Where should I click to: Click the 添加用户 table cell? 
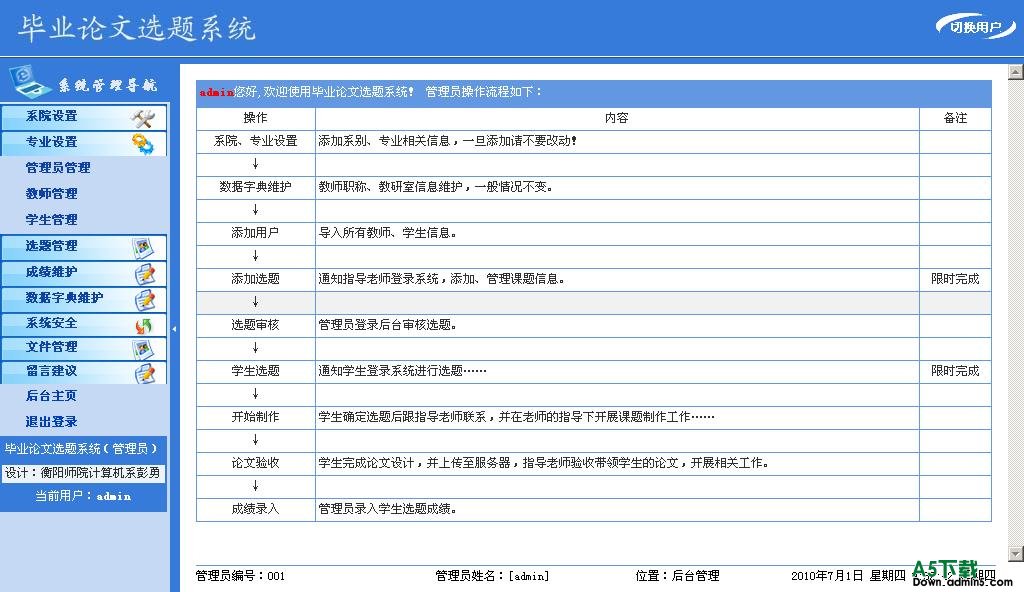coord(255,233)
